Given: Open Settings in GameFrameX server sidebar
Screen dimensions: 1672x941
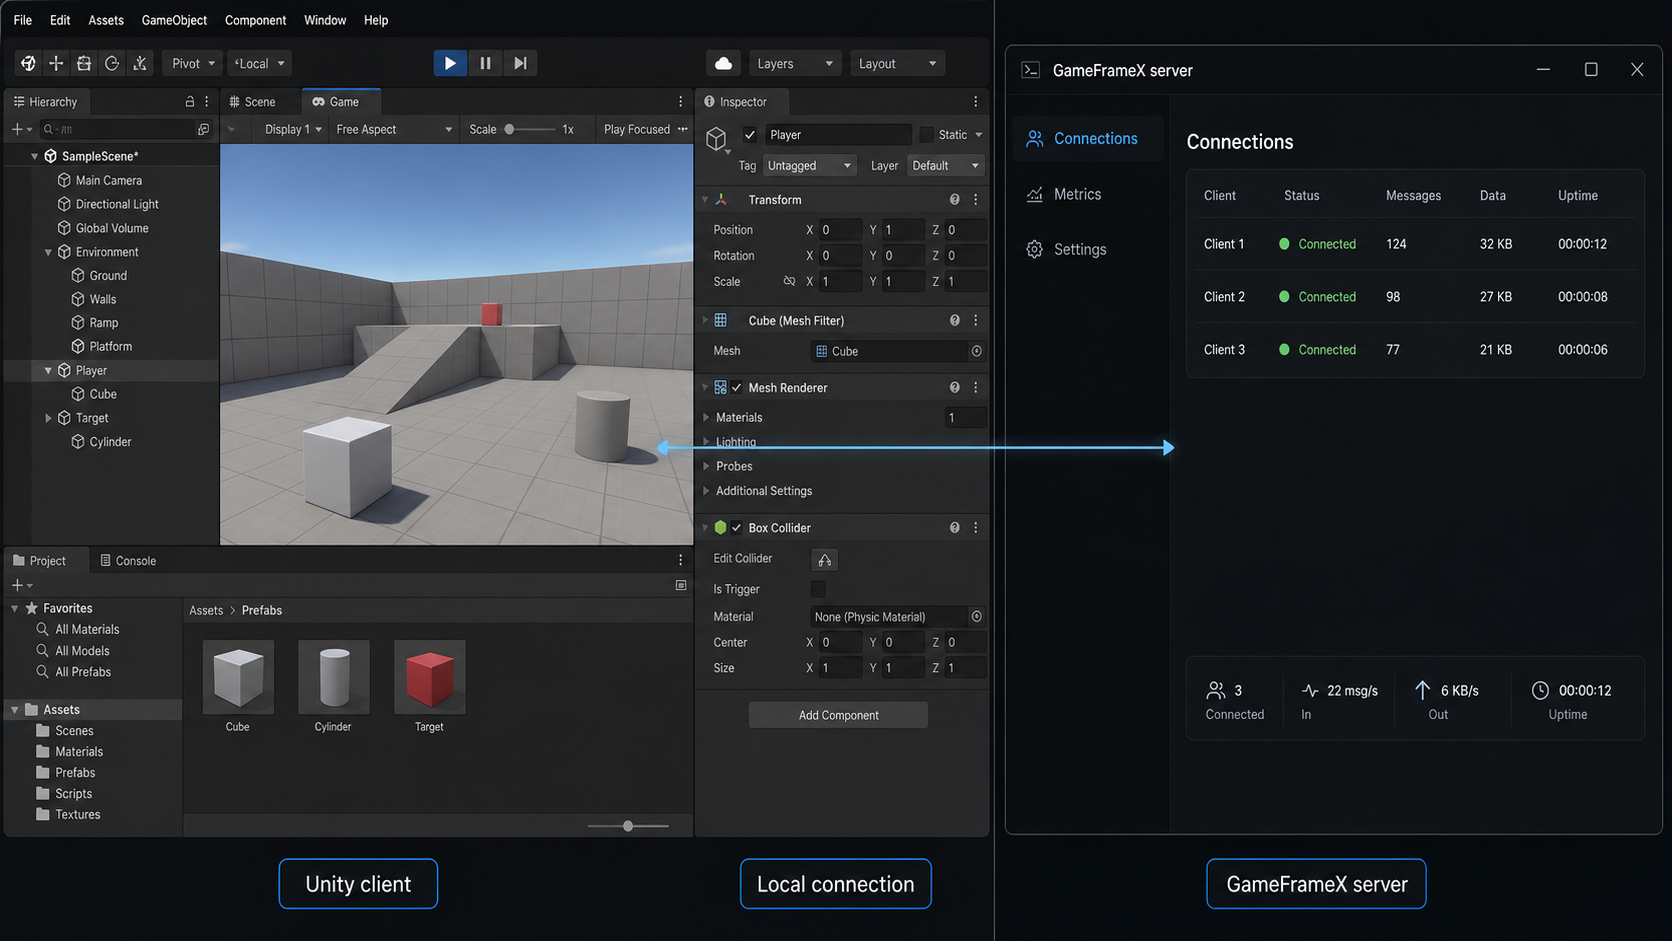Looking at the screenshot, I should coord(1080,249).
